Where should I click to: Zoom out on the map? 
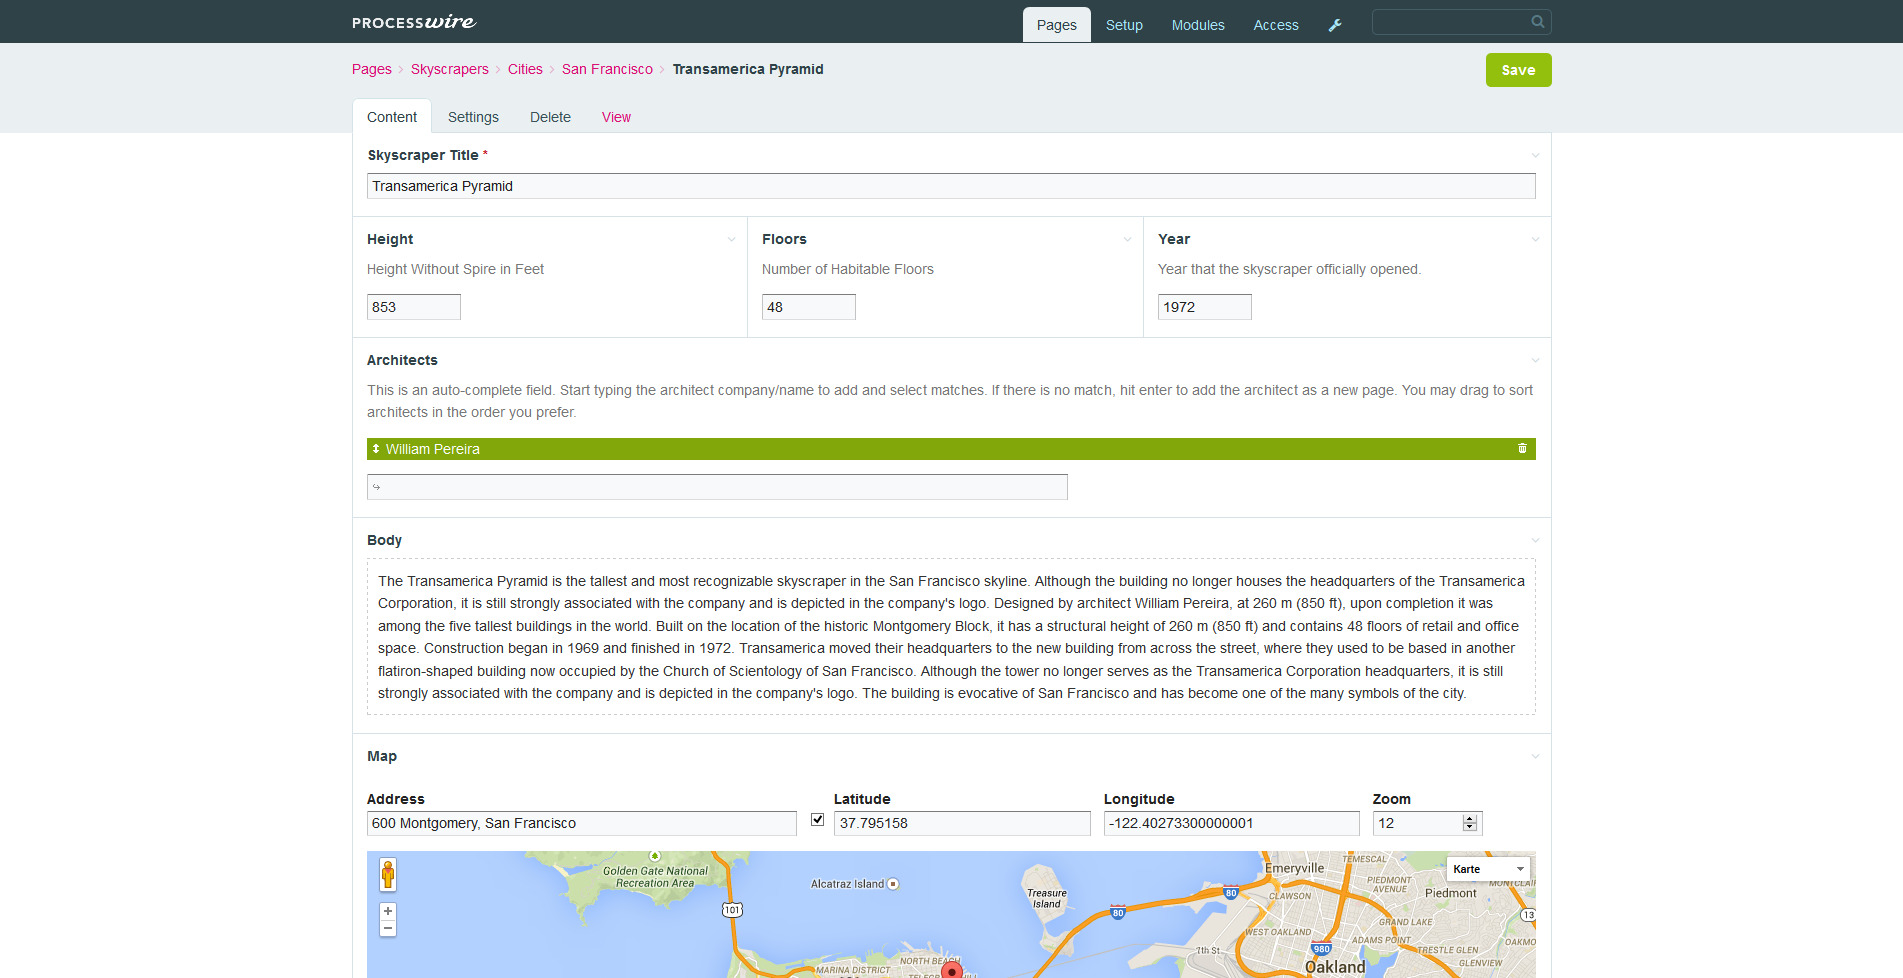[388, 928]
